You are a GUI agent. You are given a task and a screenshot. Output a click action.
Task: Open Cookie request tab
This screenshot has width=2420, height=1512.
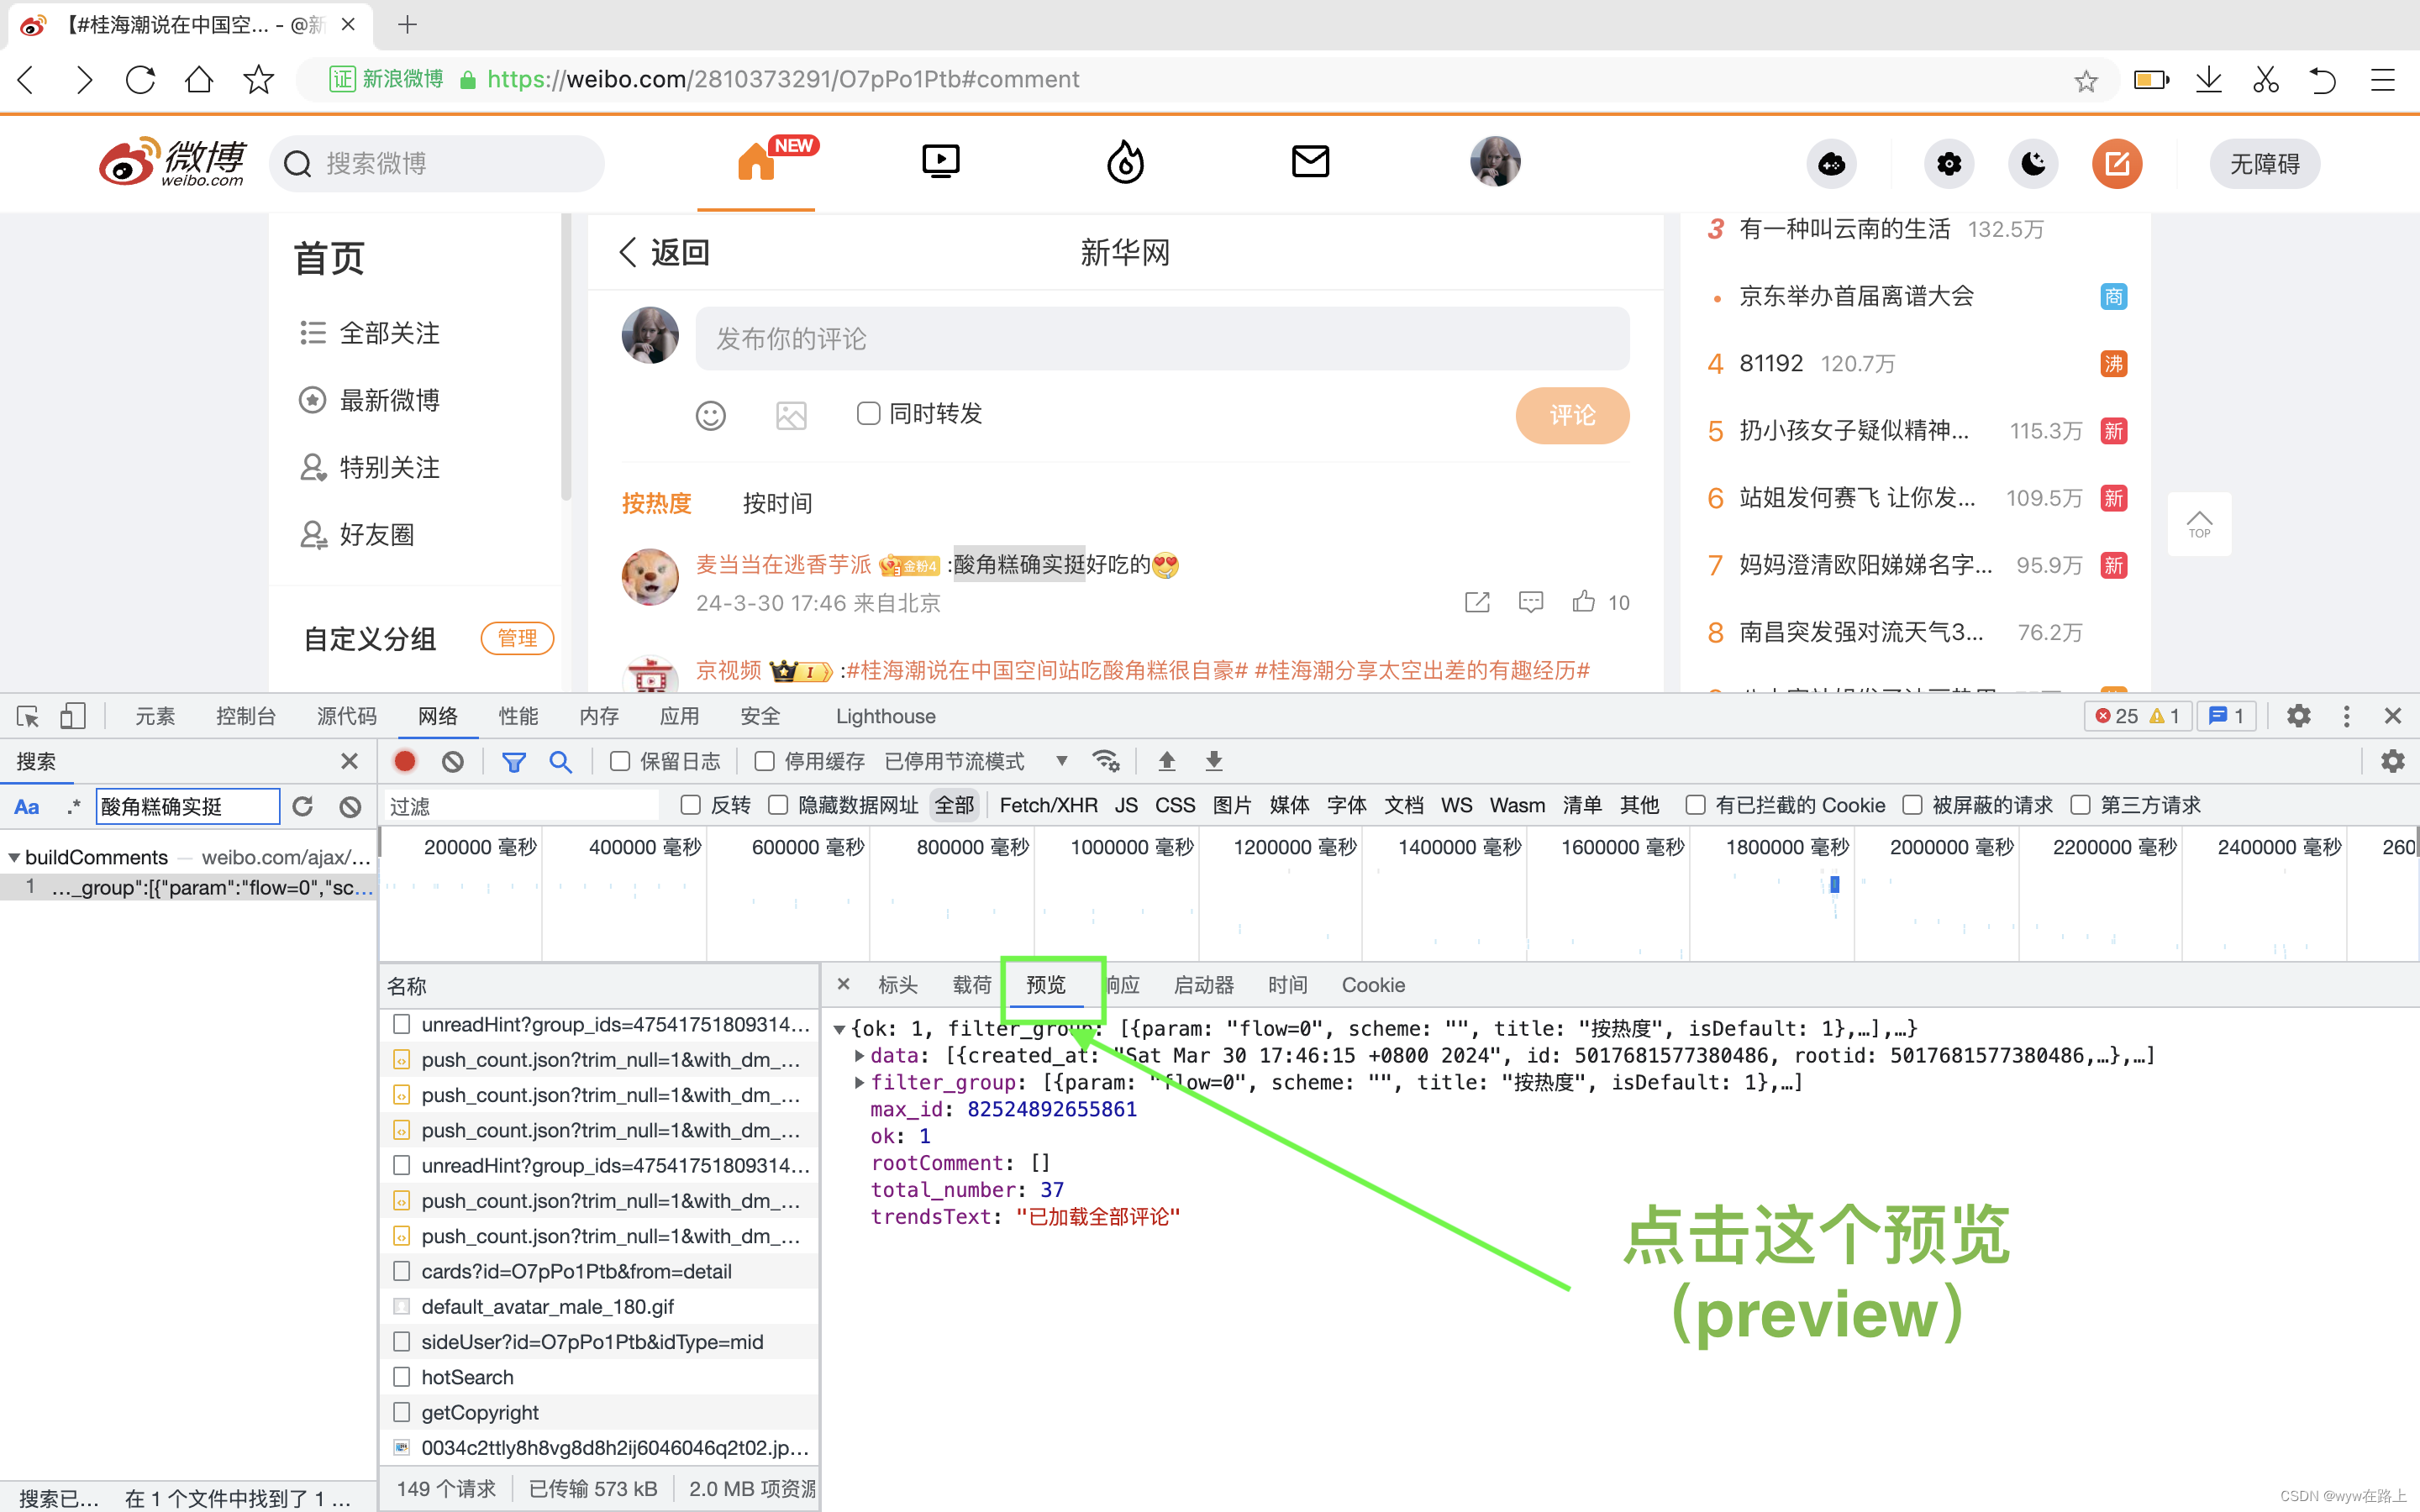1372,985
